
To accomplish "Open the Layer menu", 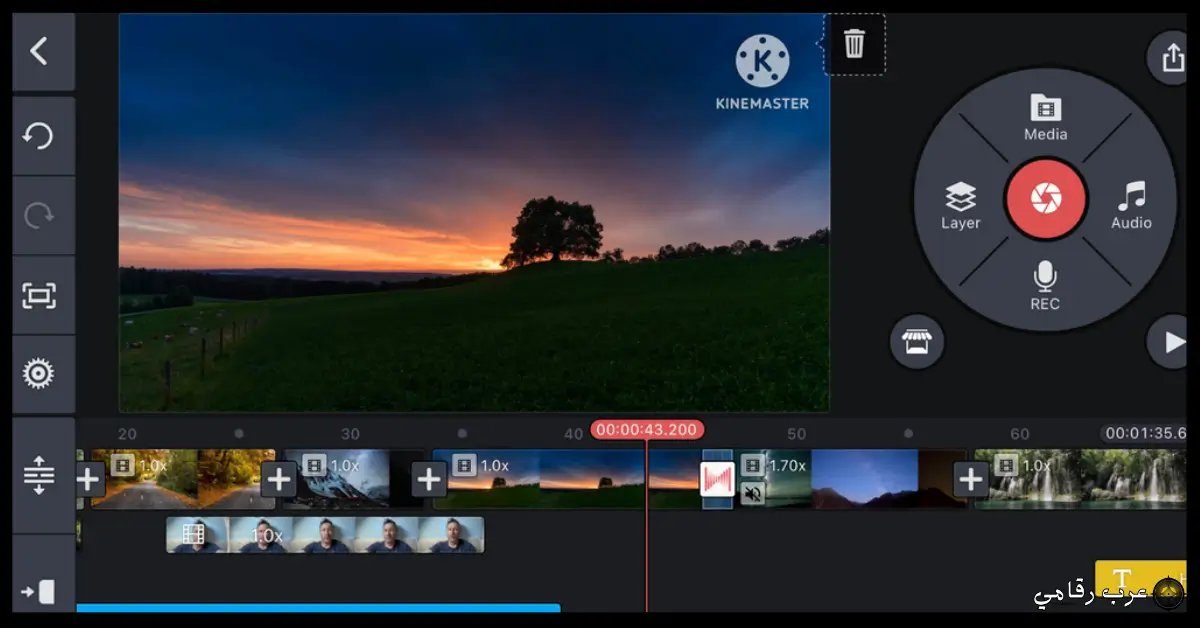I will pyautogui.click(x=960, y=206).
